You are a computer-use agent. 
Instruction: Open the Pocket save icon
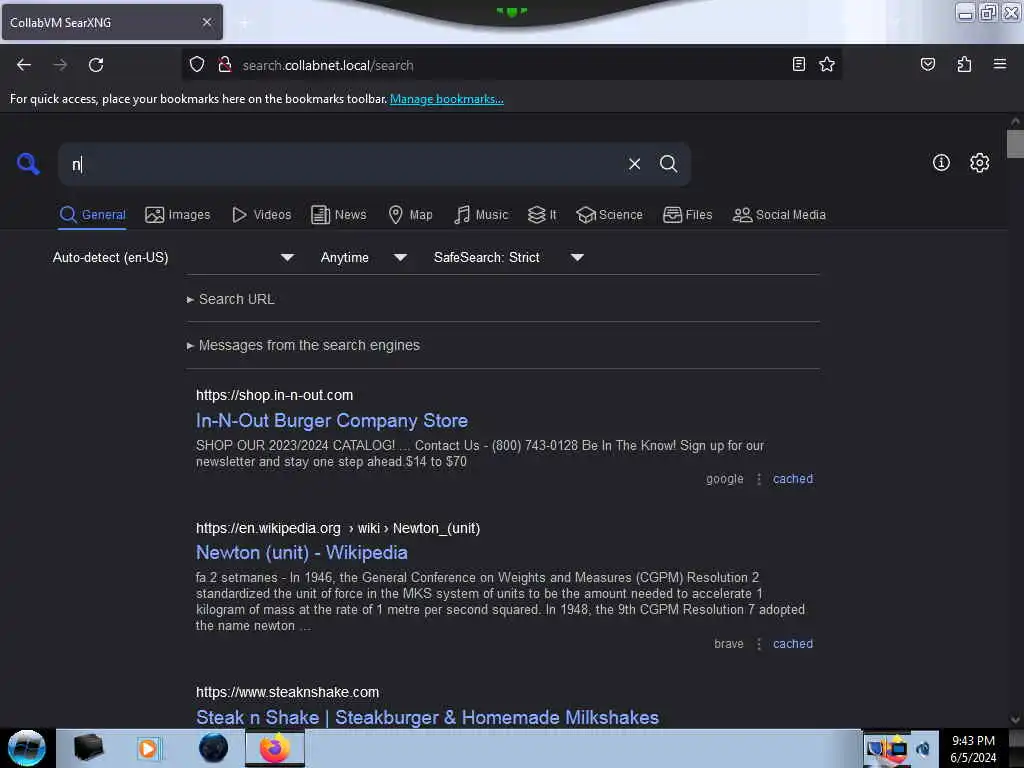(927, 64)
